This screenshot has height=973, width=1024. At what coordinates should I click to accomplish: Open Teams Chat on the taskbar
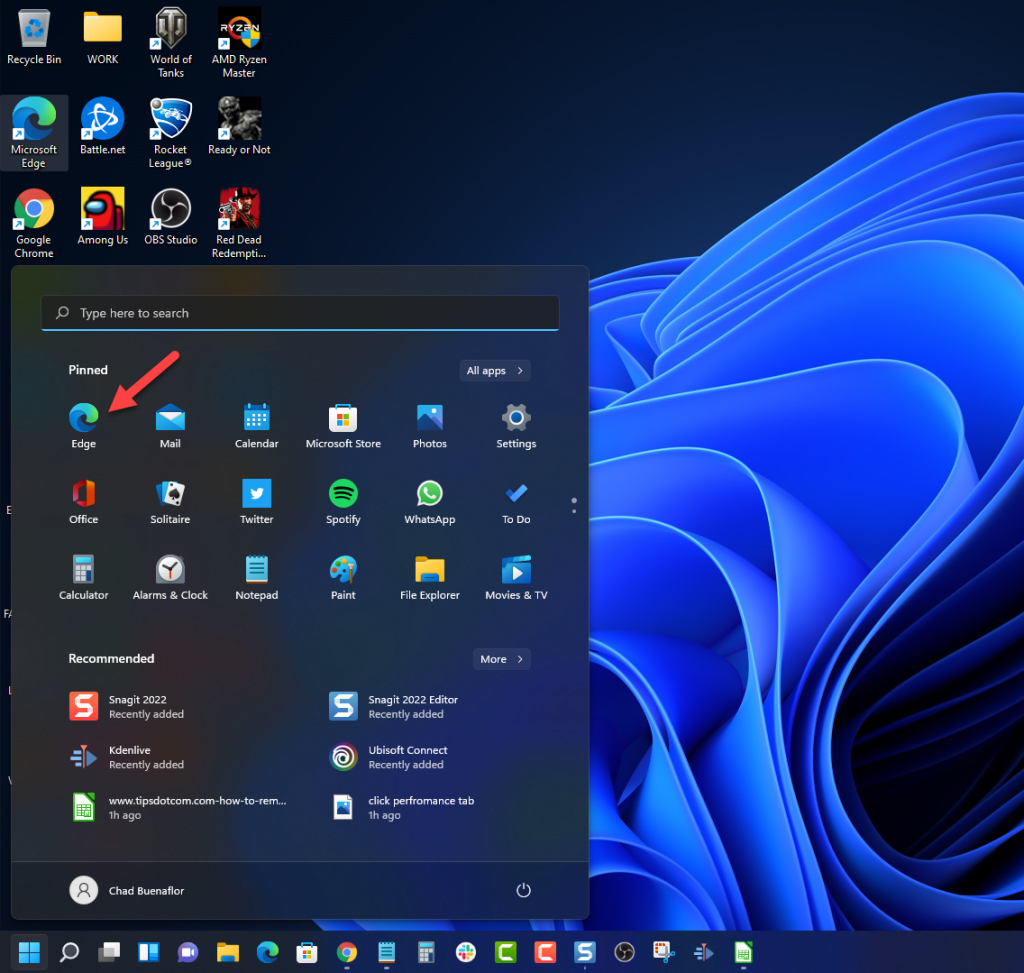pyautogui.click(x=188, y=953)
